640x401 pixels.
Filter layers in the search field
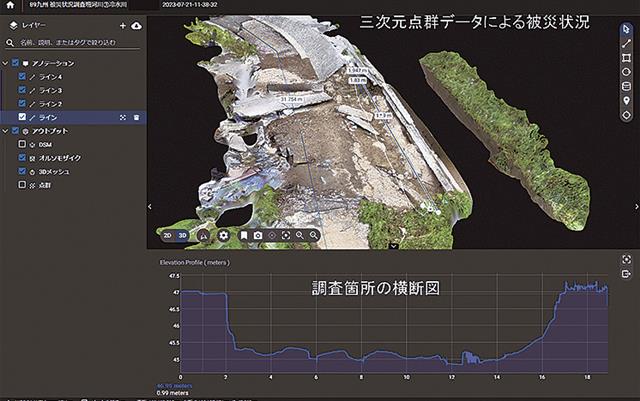(73, 42)
